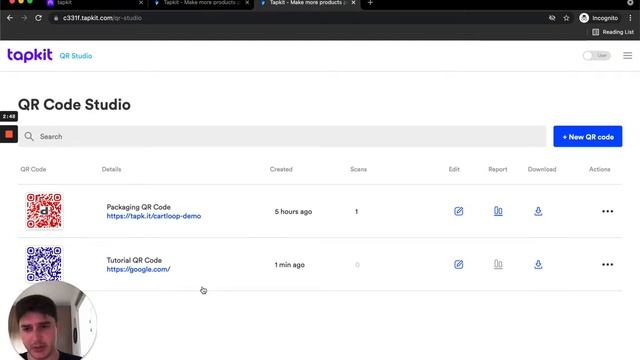This screenshot has width=640, height=360.
Task: Download the Tutorial QR Code
Action: (x=538, y=264)
